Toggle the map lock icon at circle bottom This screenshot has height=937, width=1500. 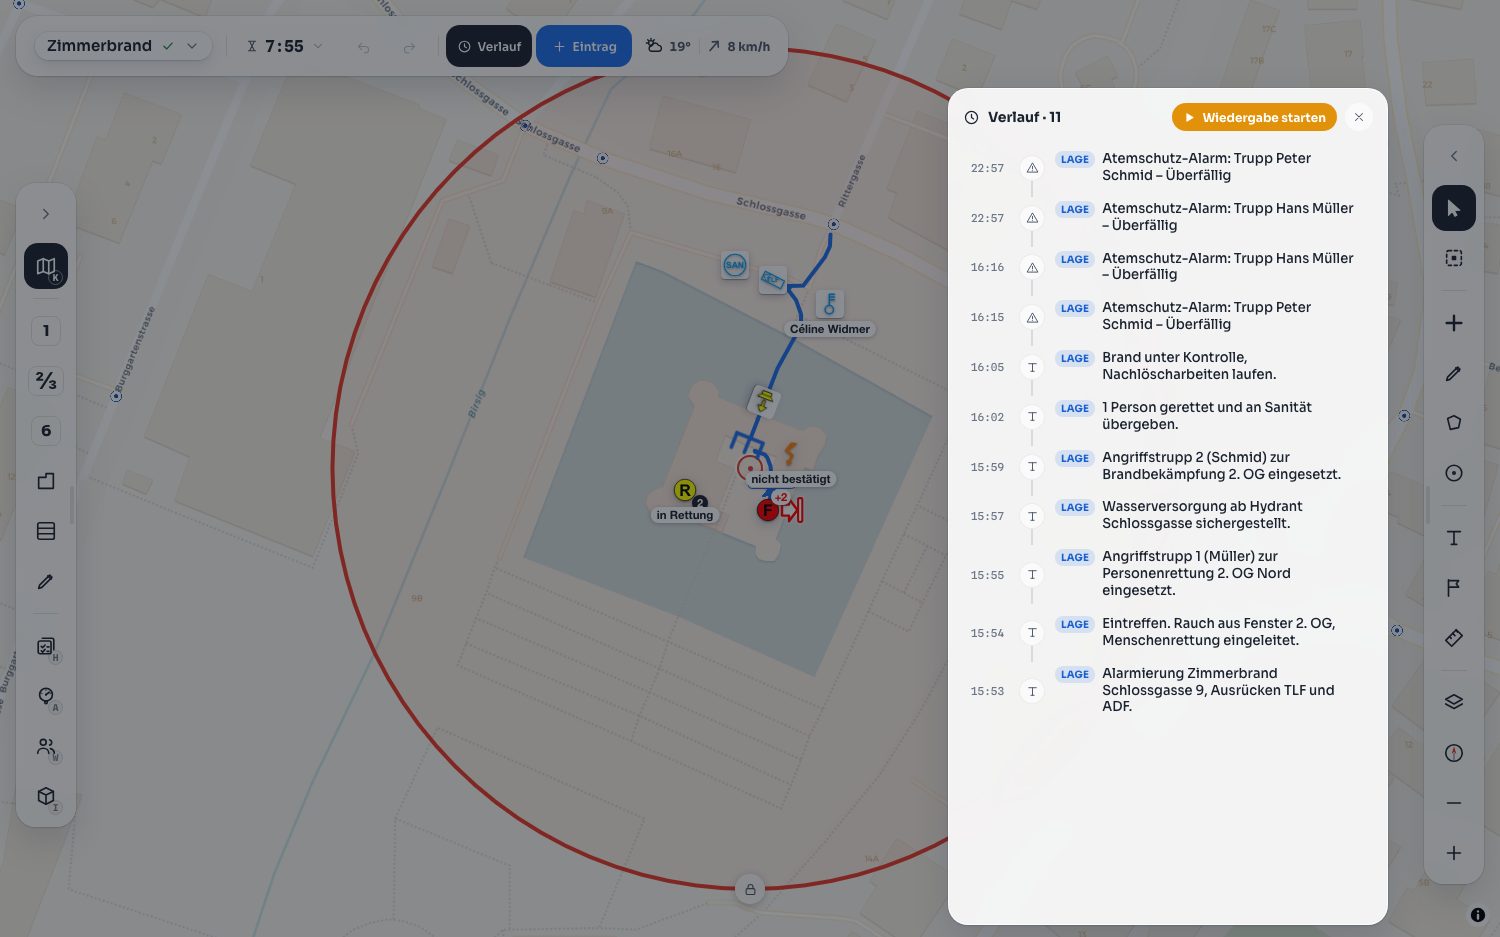pyautogui.click(x=750, y=889)
